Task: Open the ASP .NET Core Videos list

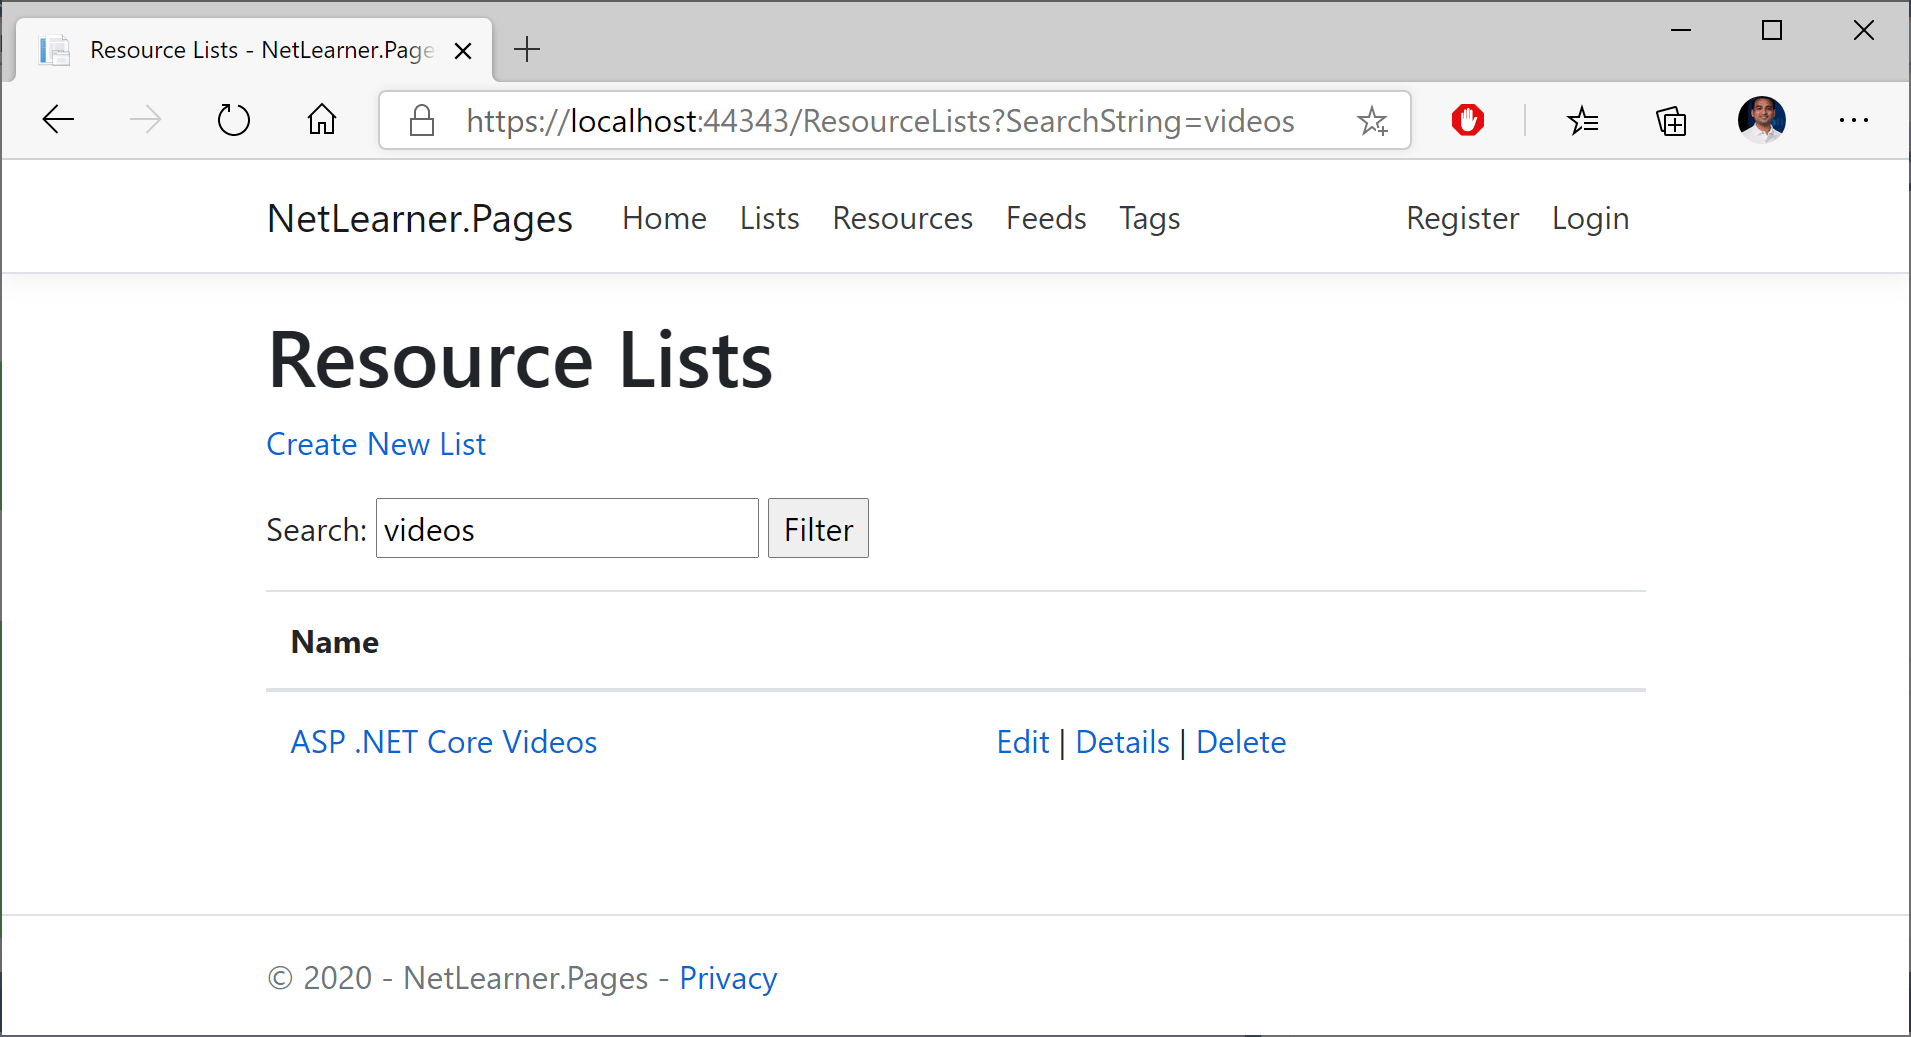Action: [x=443, y=741]
